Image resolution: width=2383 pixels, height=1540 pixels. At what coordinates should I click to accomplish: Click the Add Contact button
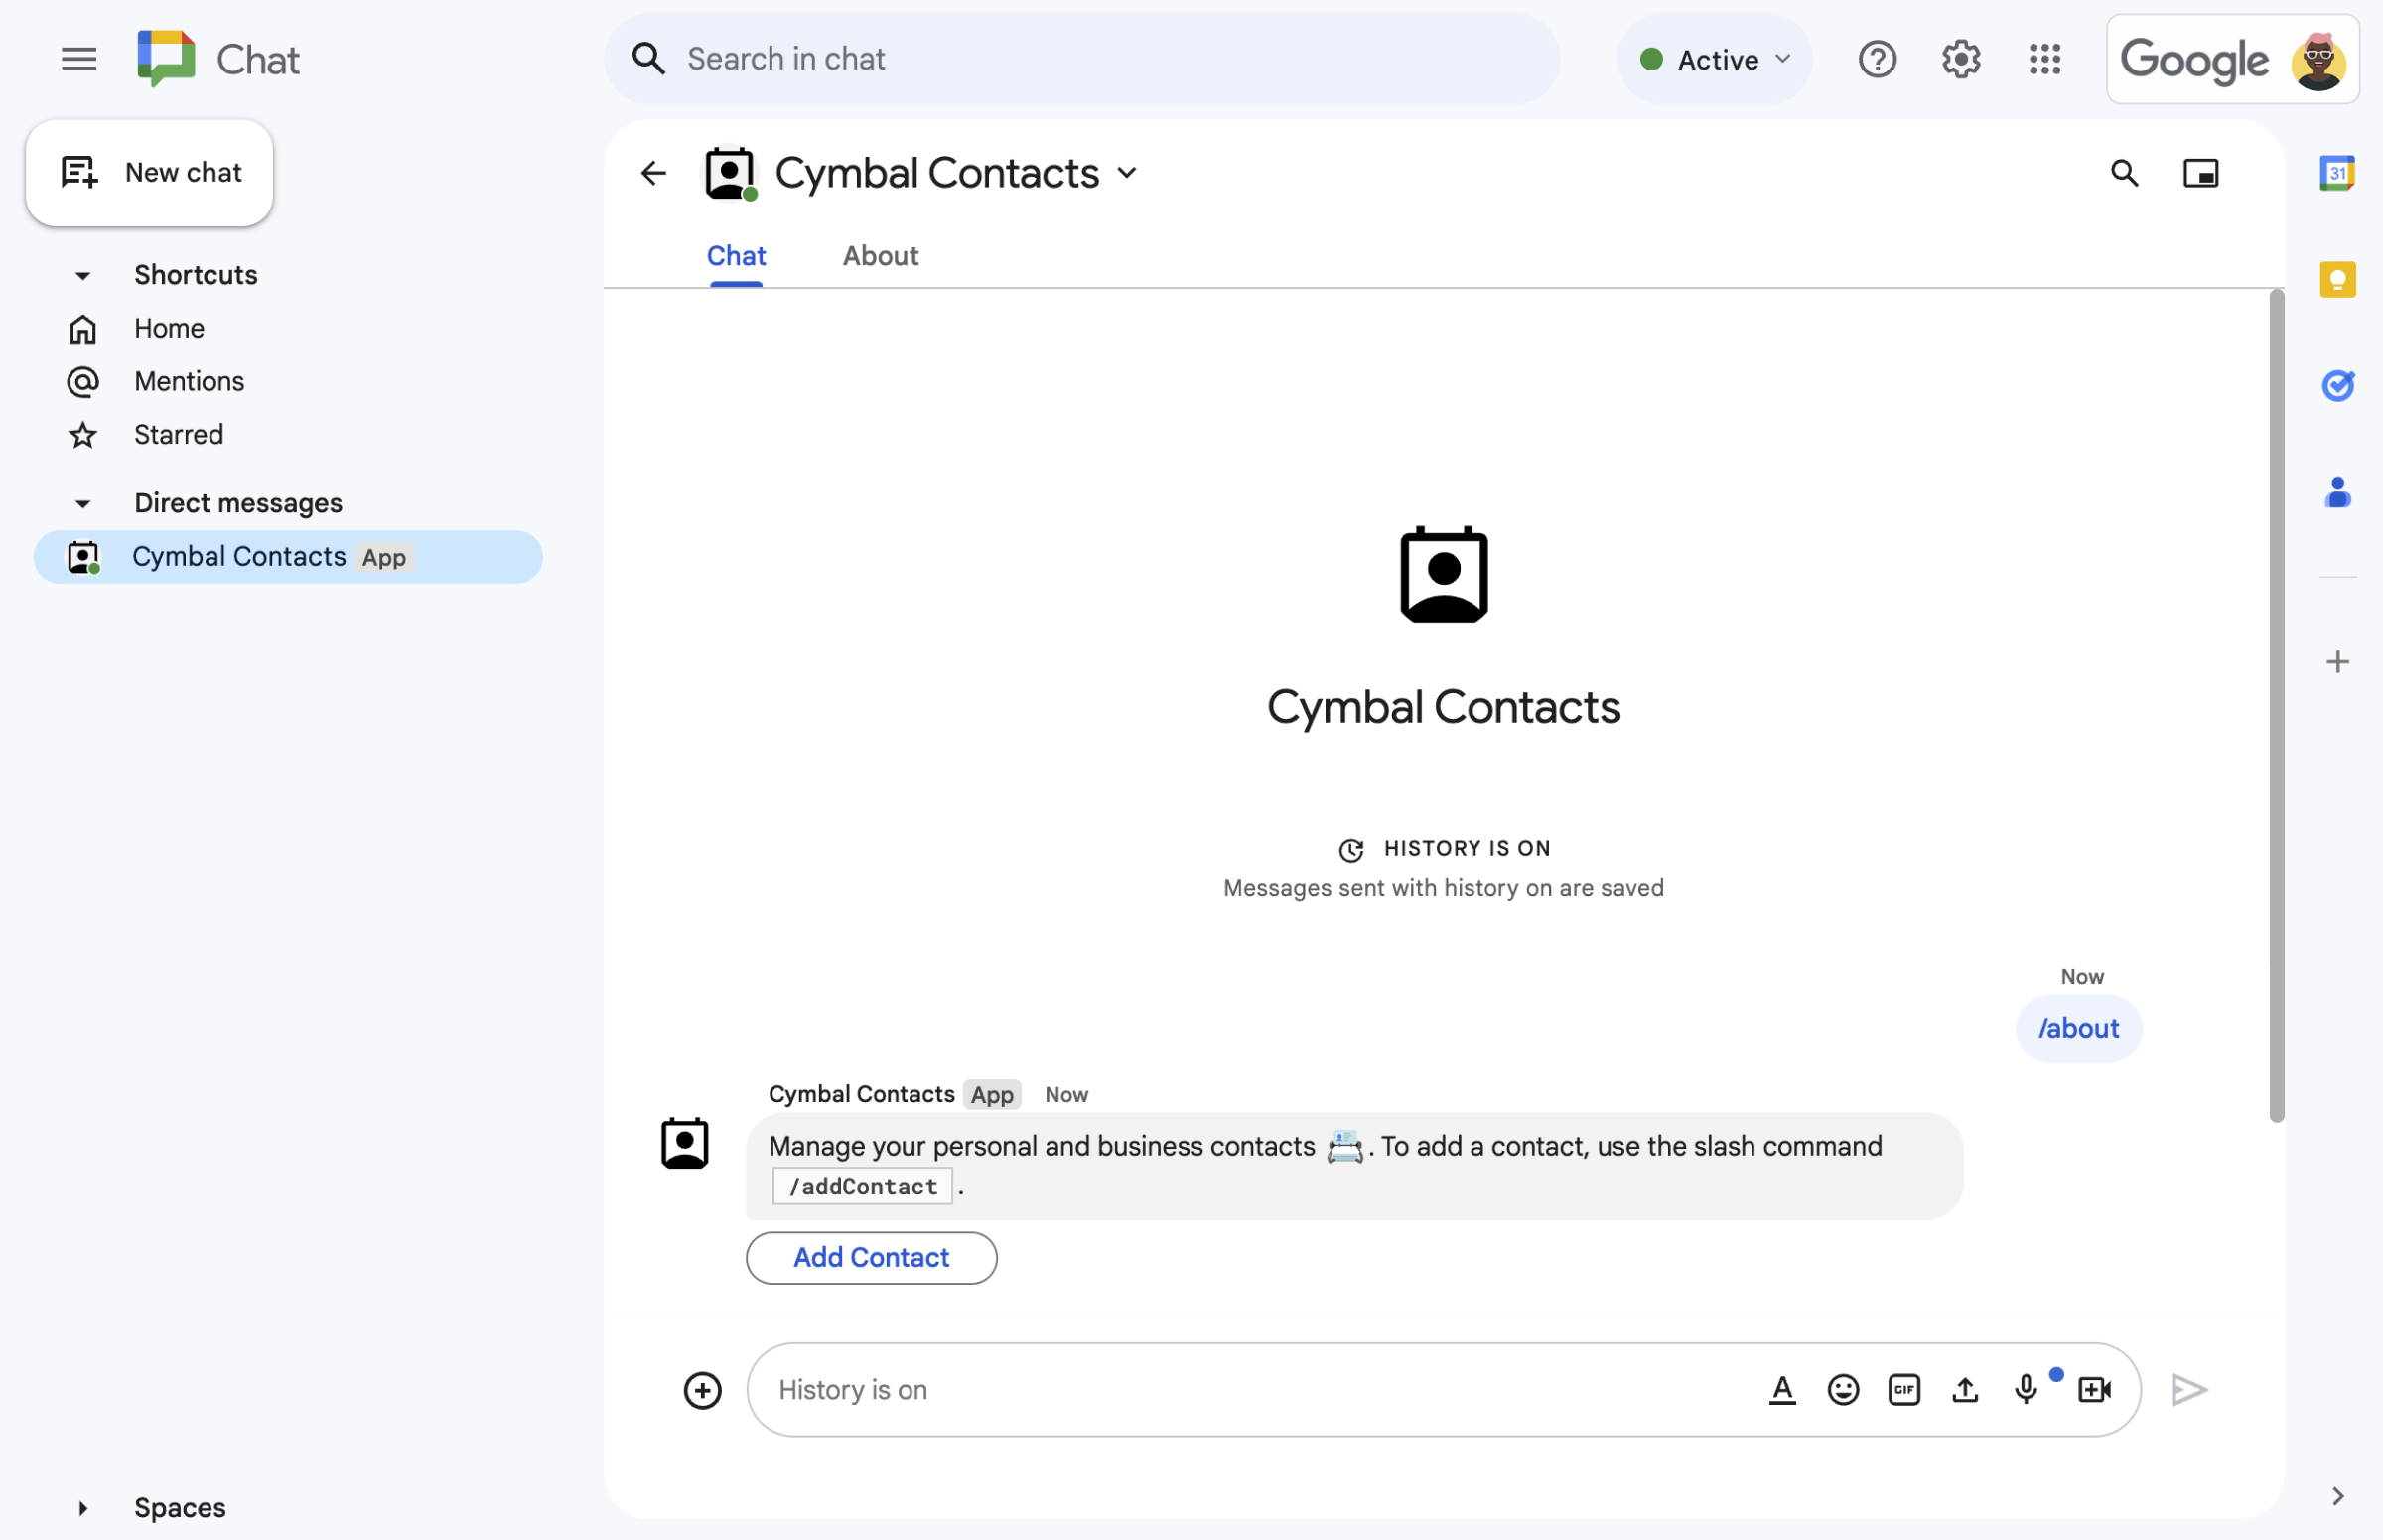(x=870, y=1257)
